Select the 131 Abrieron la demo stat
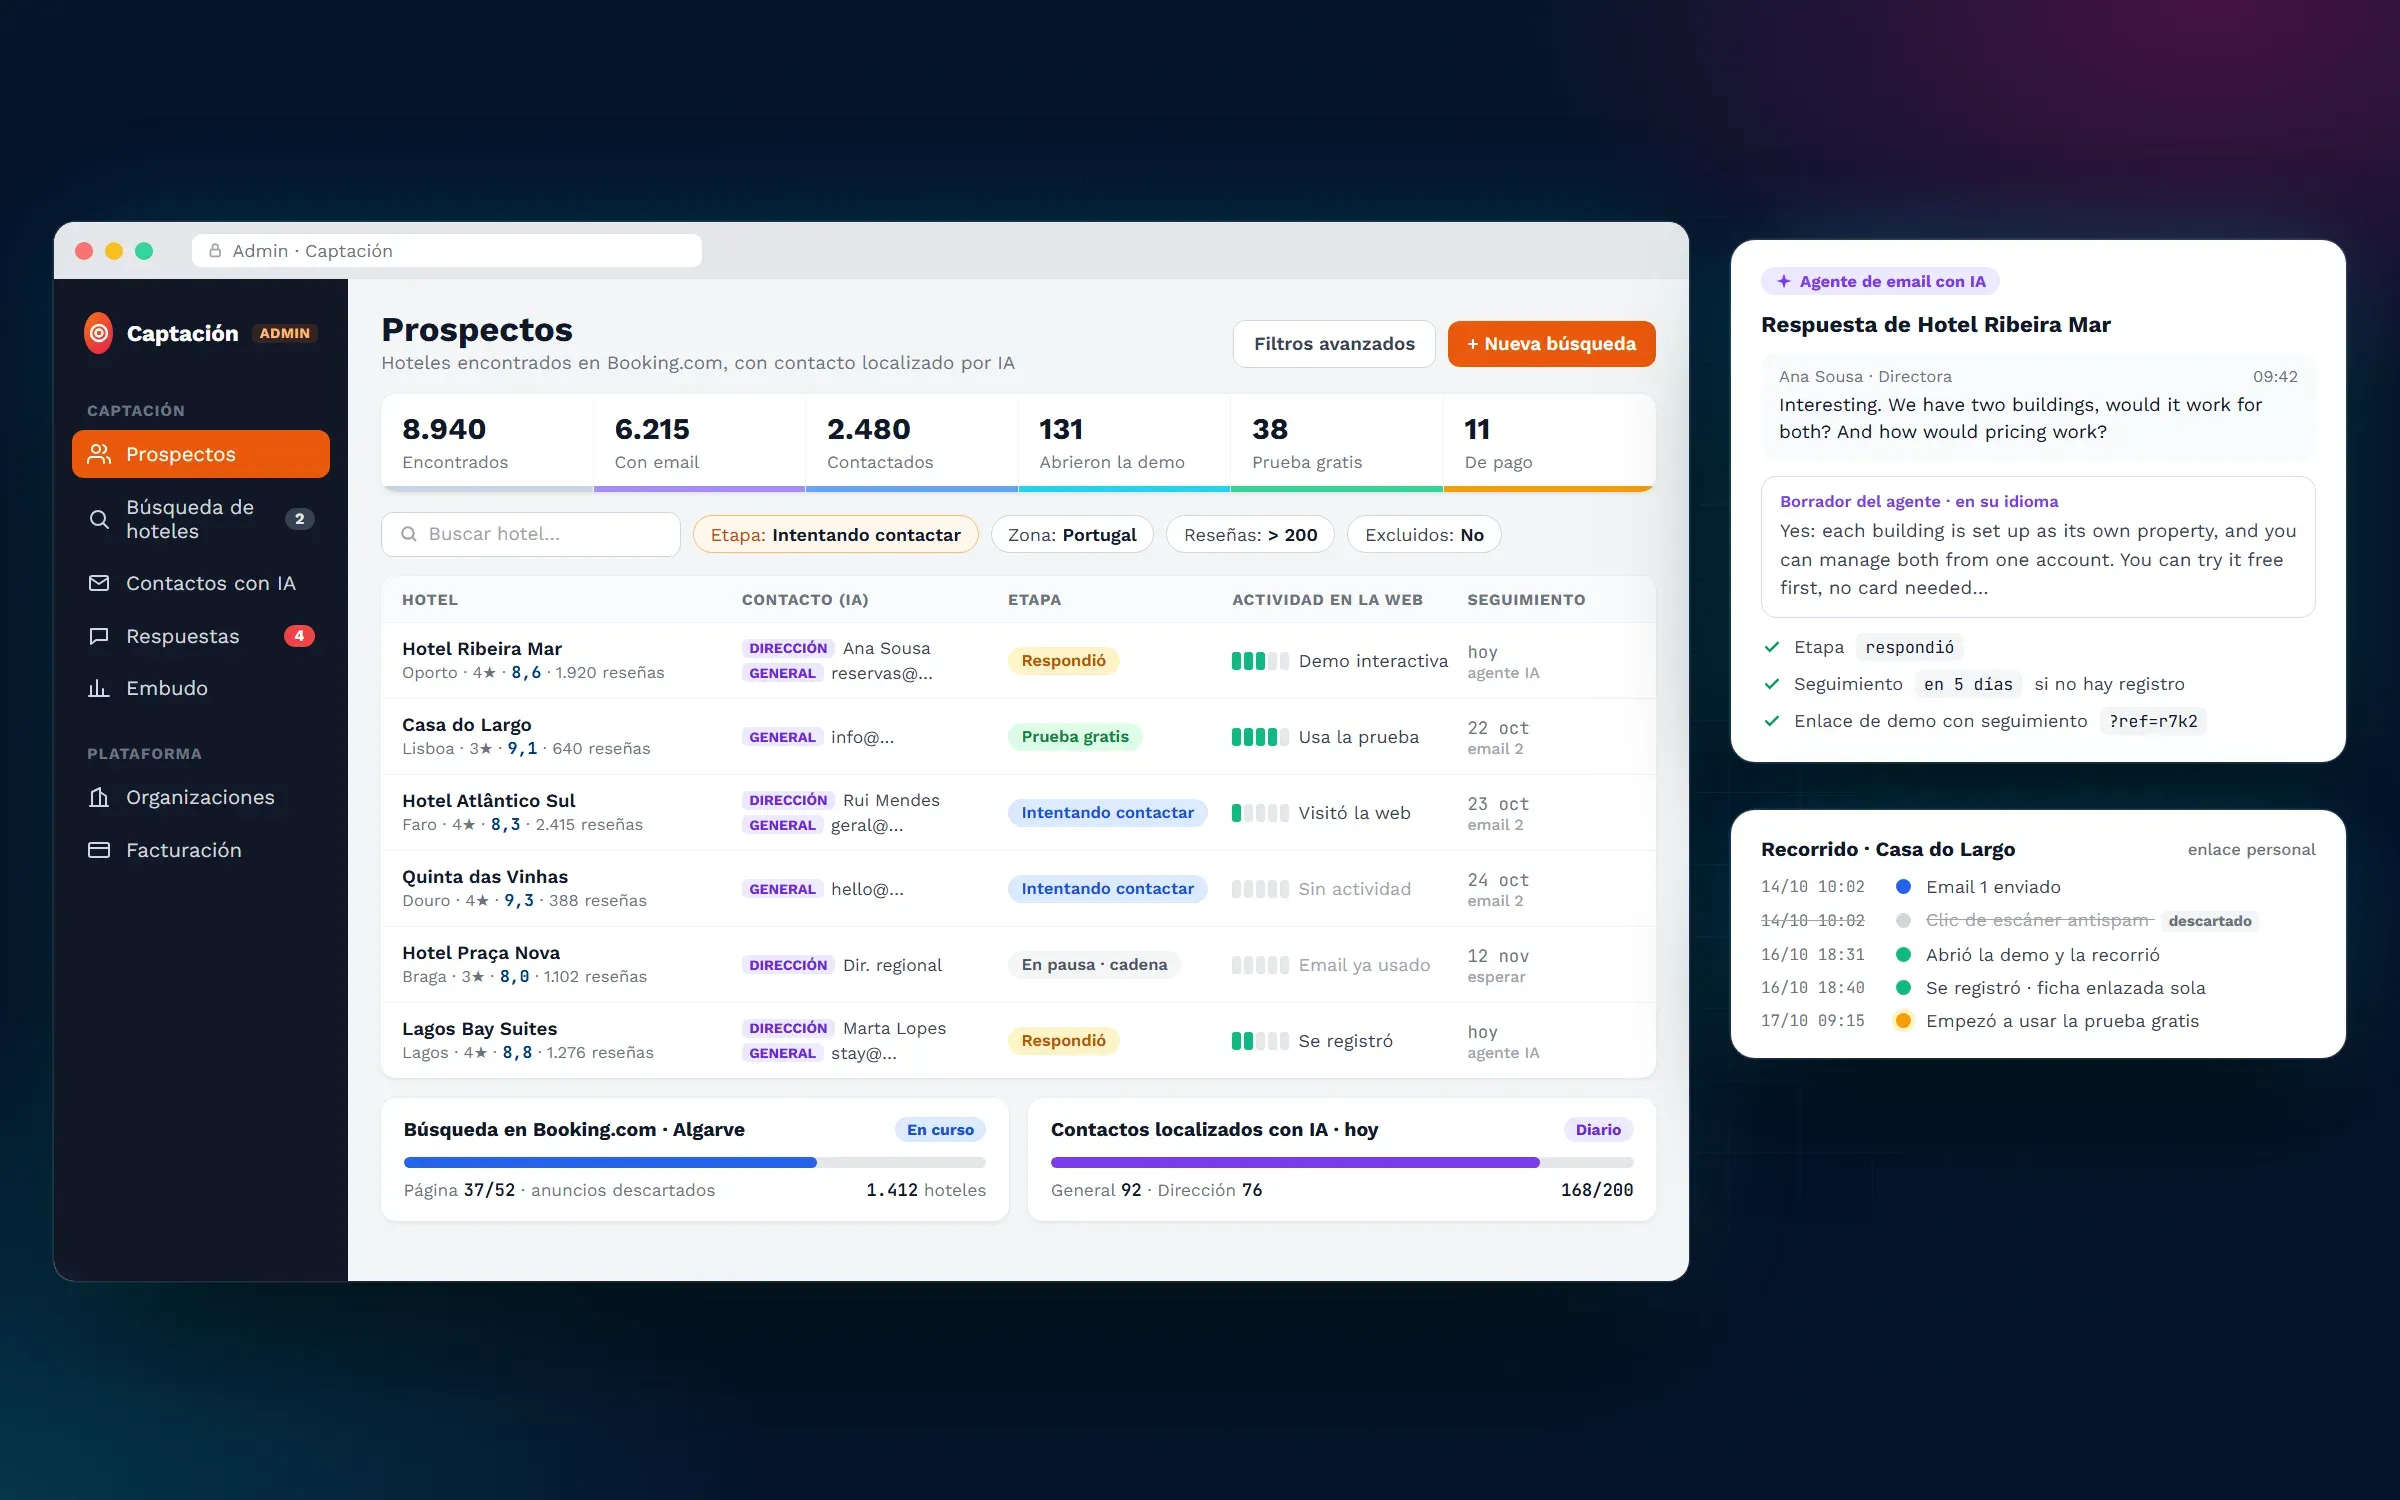This screenshot has width=2400, height=1500. tap(1124, 443)
